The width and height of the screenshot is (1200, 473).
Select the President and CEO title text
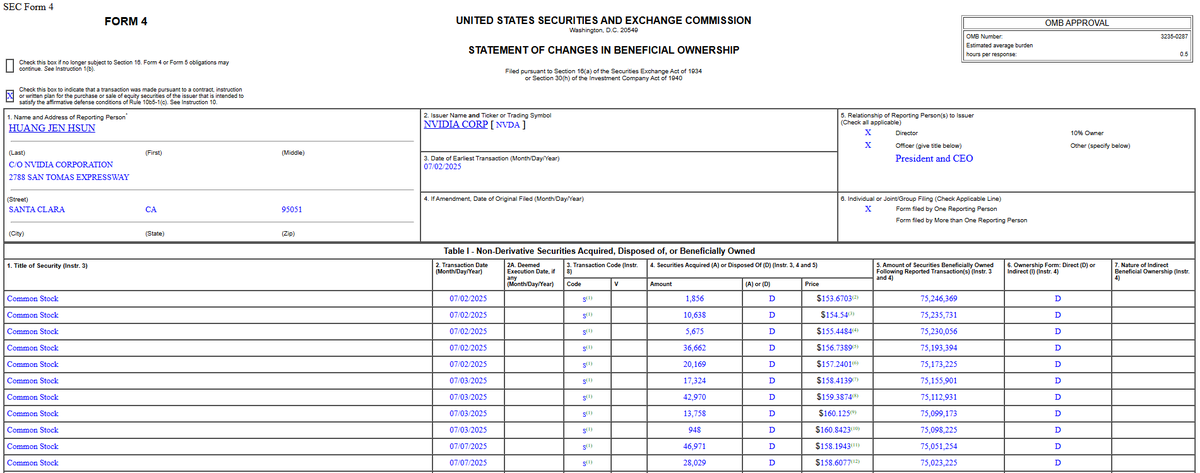[933, 158]
